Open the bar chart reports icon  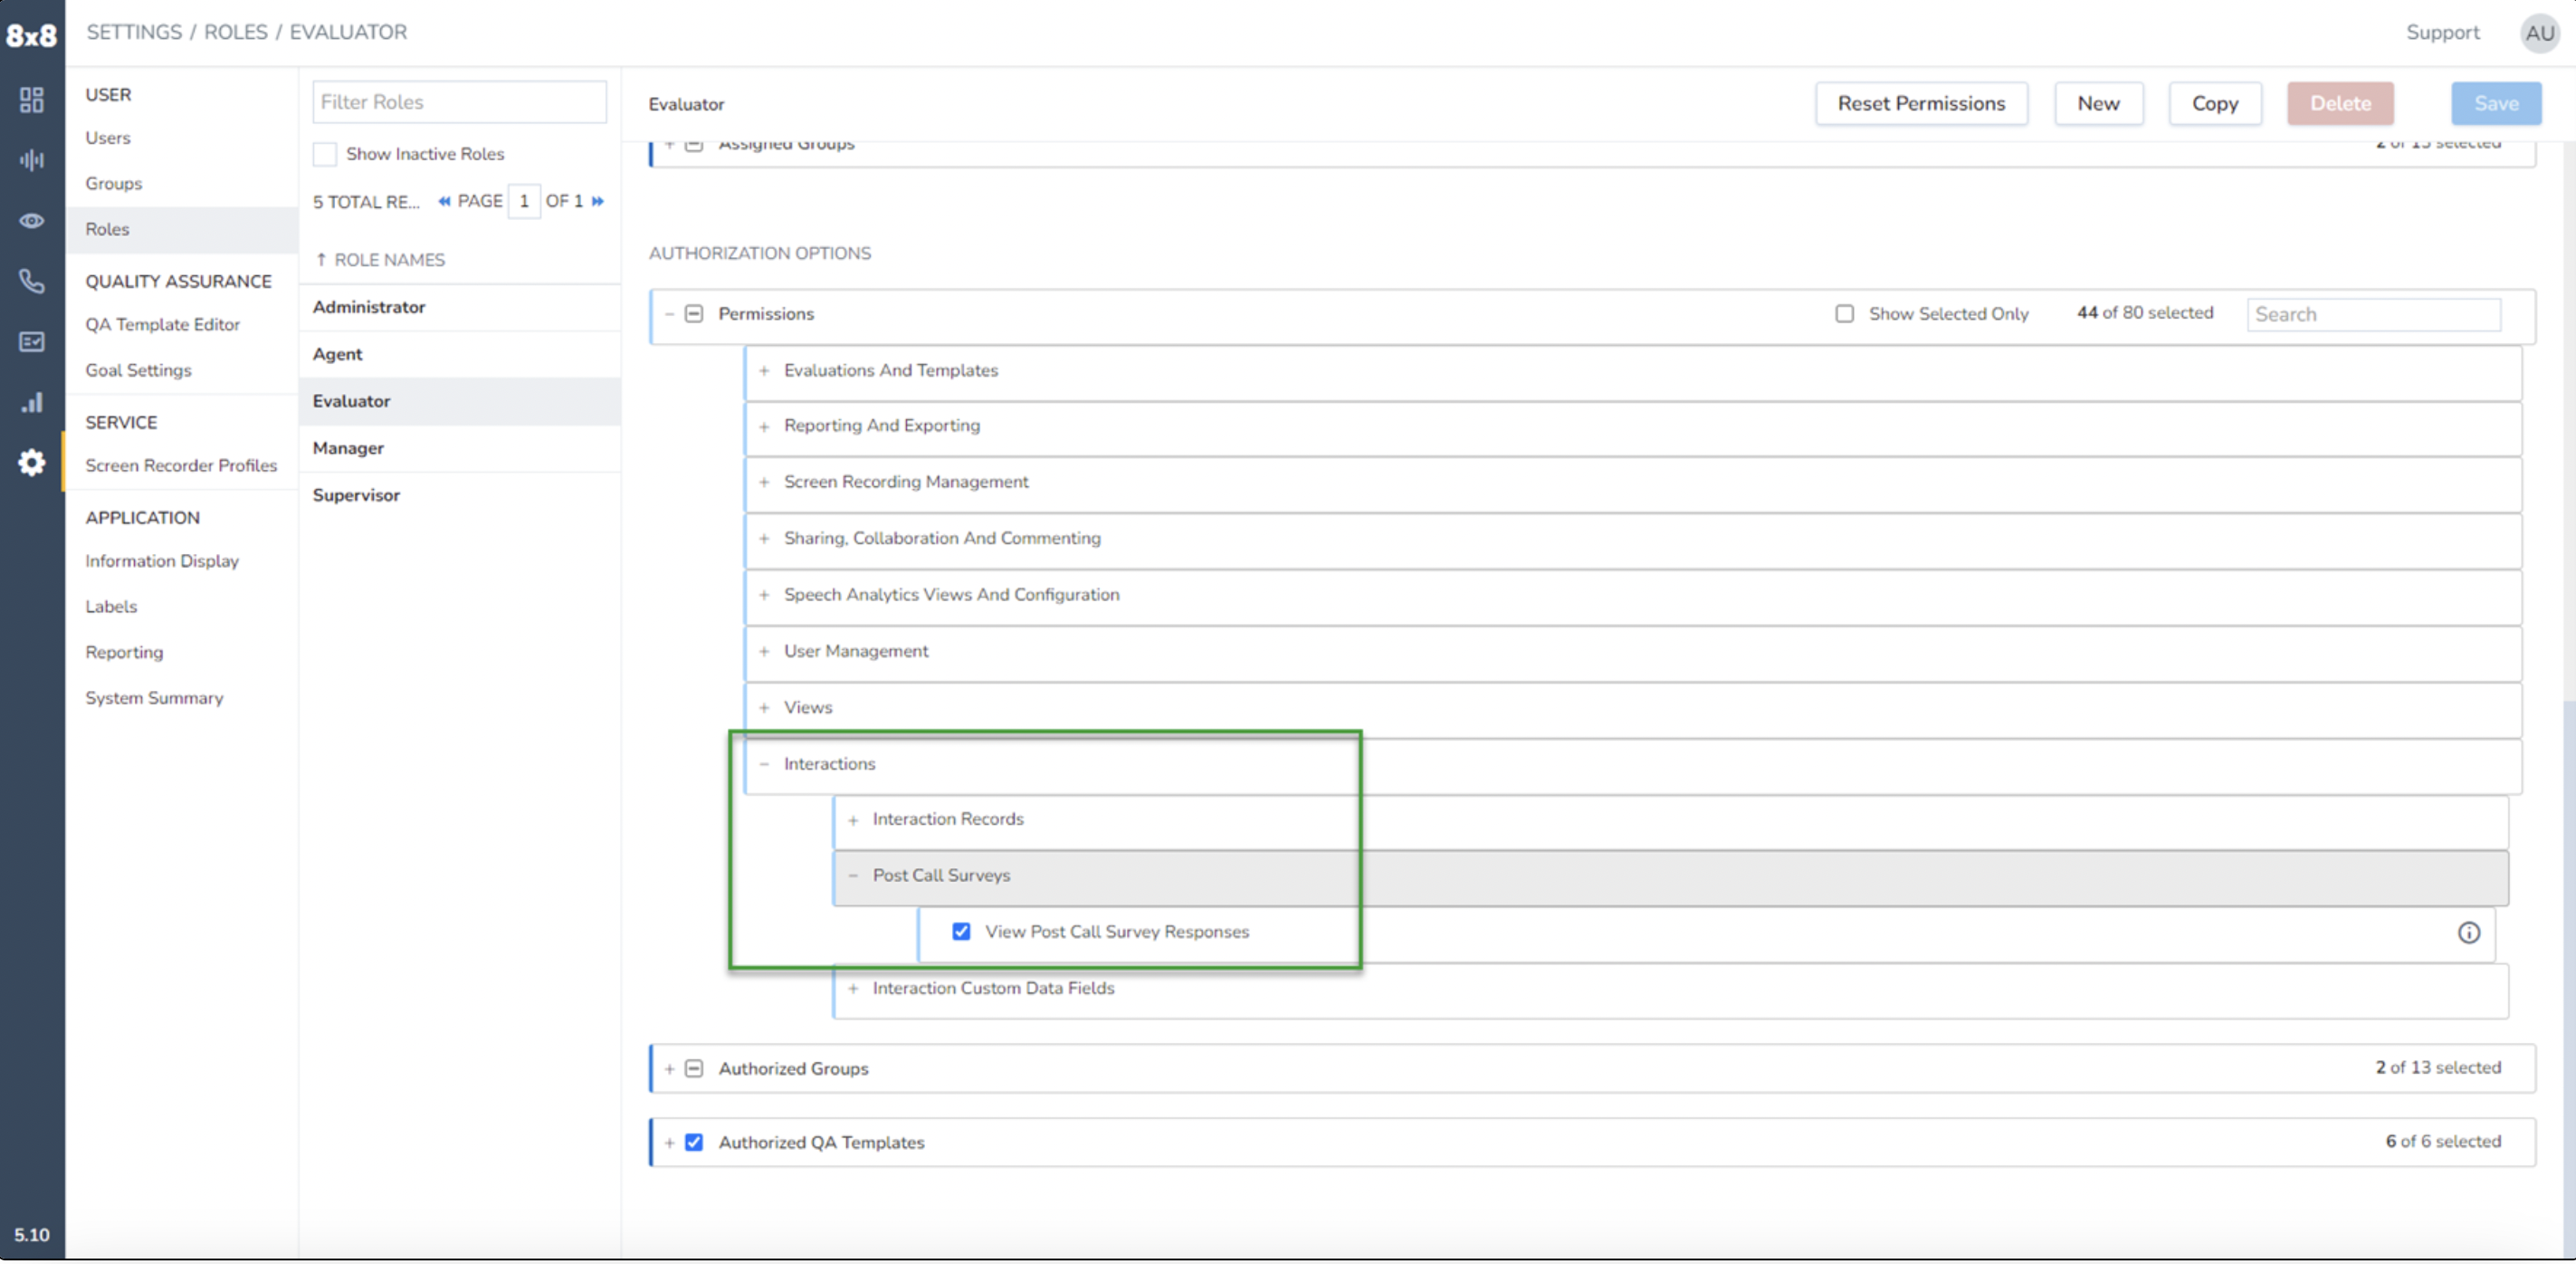pyautogui.click(x=32, y=403)
